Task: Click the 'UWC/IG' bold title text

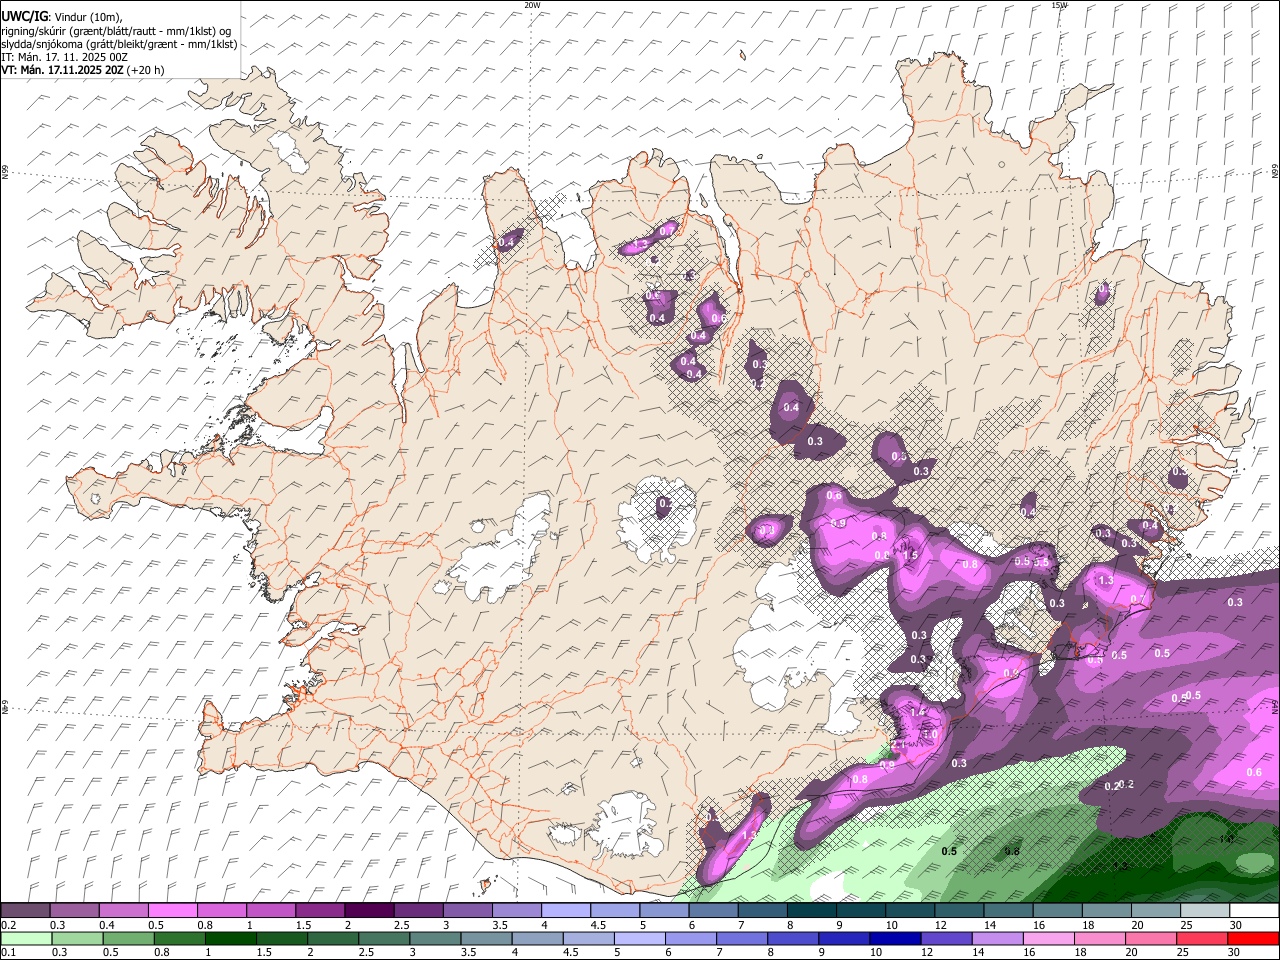Action: (x=24, y=17)
